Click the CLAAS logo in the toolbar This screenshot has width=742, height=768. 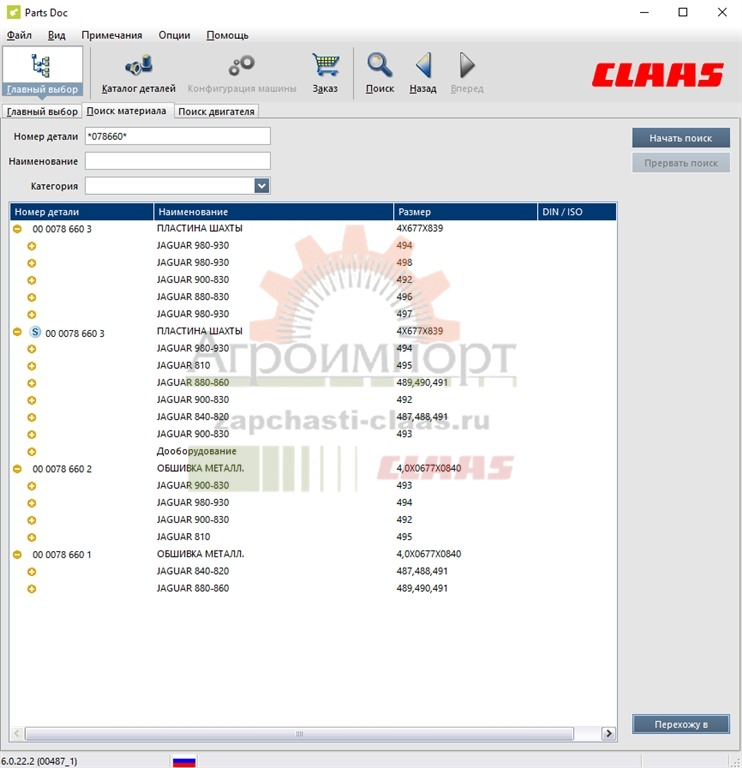click(x=657, y=74)
